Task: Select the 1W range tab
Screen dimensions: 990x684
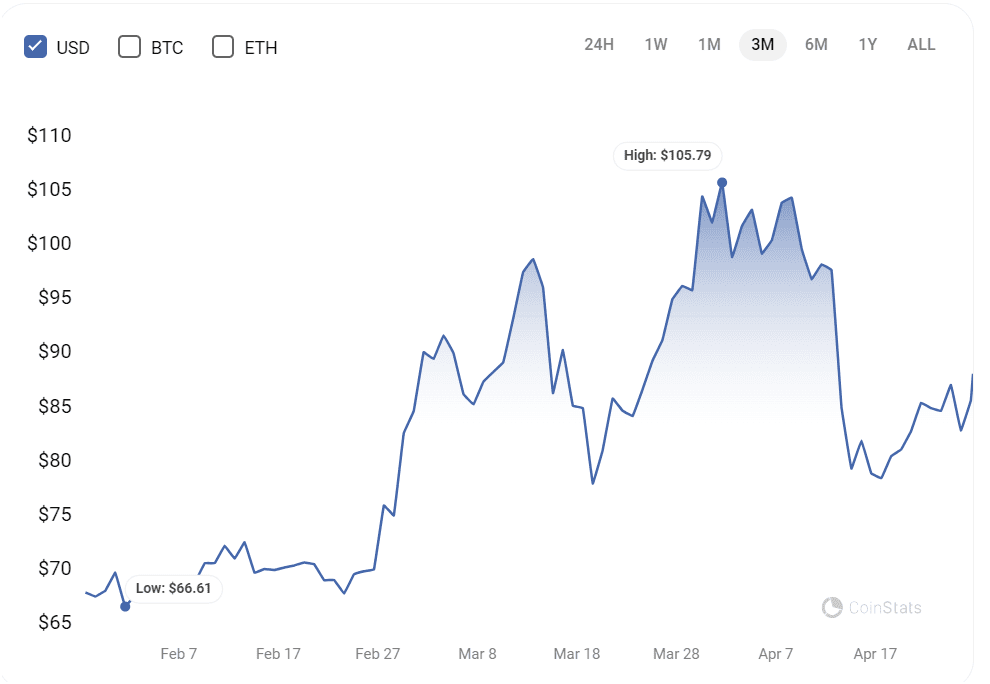Action: tap(656, 44)
